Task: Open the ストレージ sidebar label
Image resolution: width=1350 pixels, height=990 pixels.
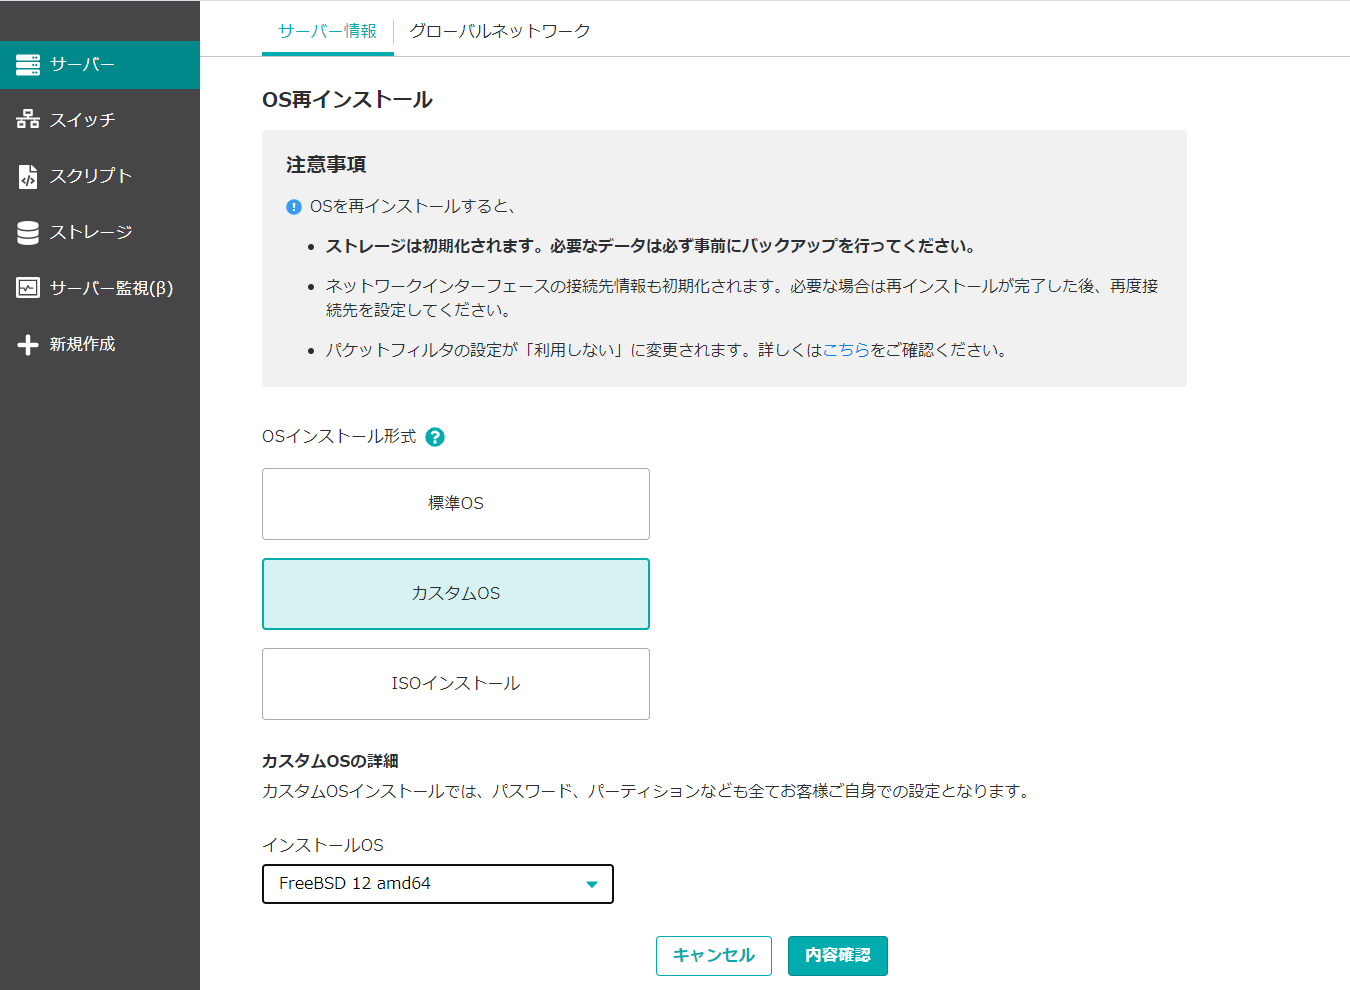Action: (x=91, y=232)
